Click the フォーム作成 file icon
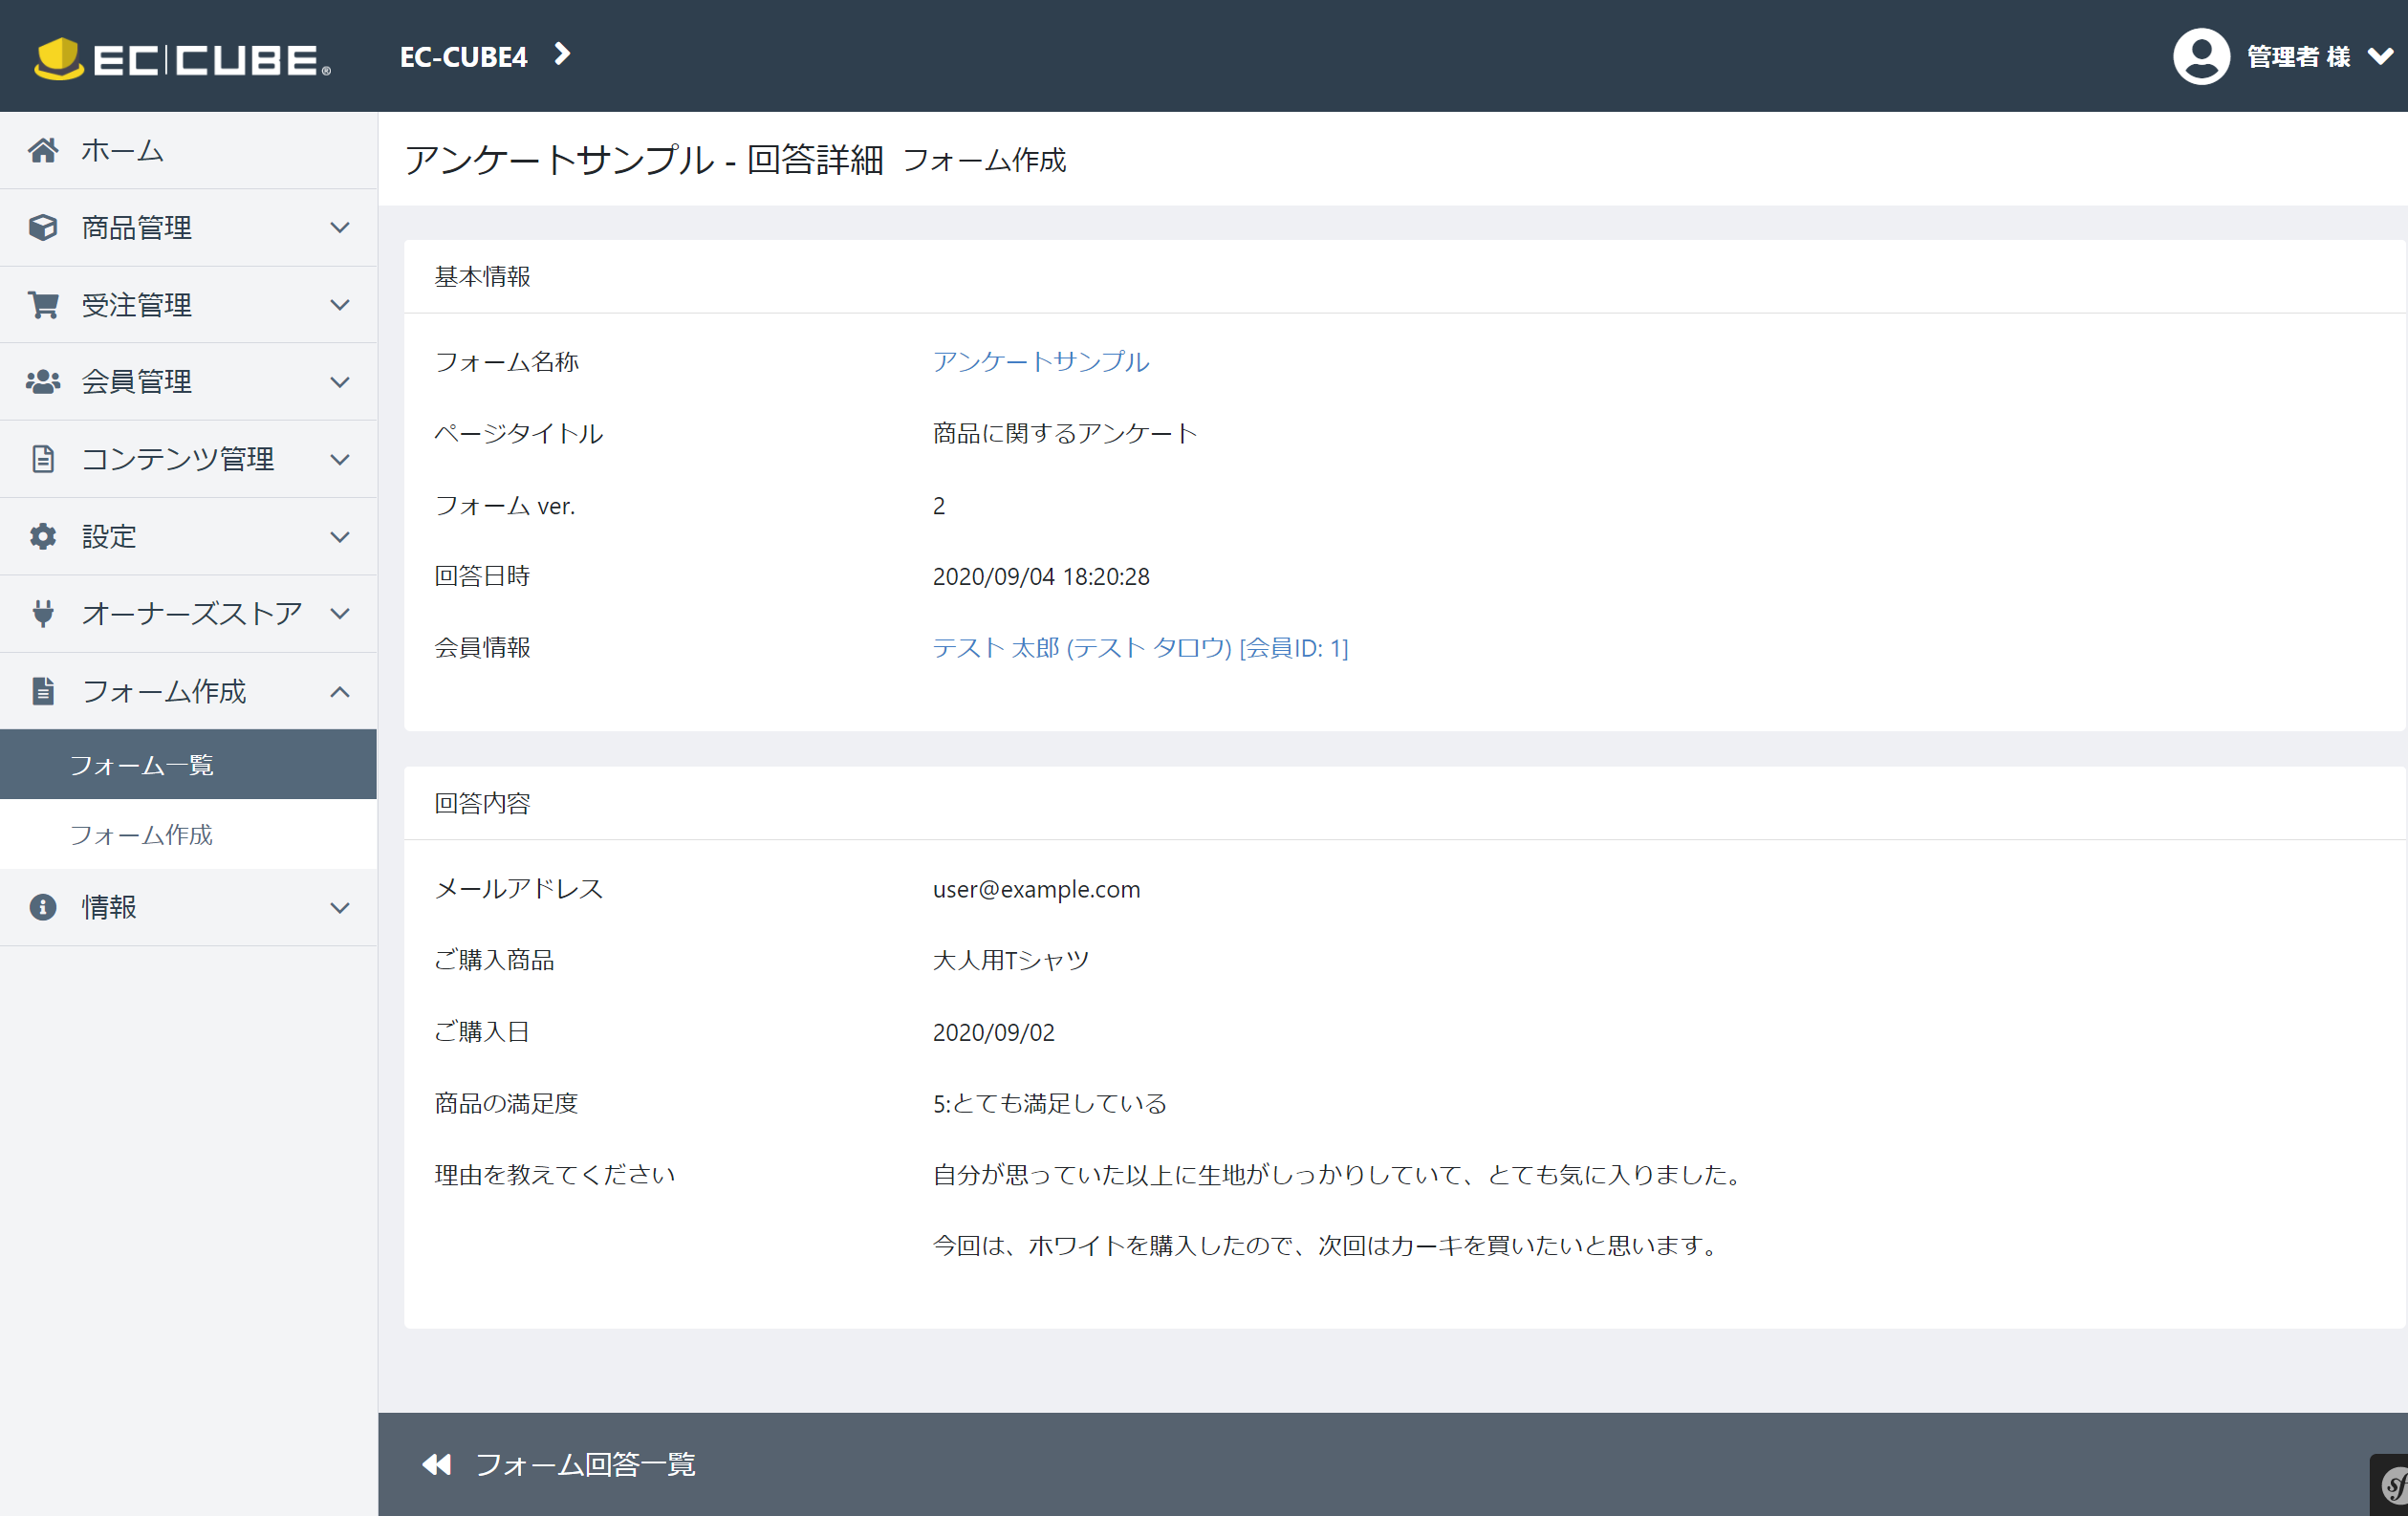Viewport: 2408px width, 1516px height. [x=43, y=691]
